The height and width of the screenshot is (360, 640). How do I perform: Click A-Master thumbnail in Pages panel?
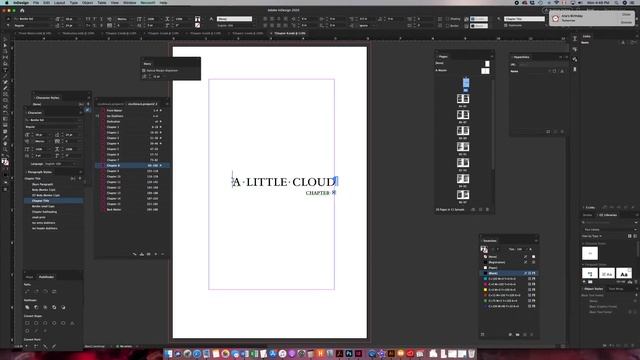coord(485,71)
